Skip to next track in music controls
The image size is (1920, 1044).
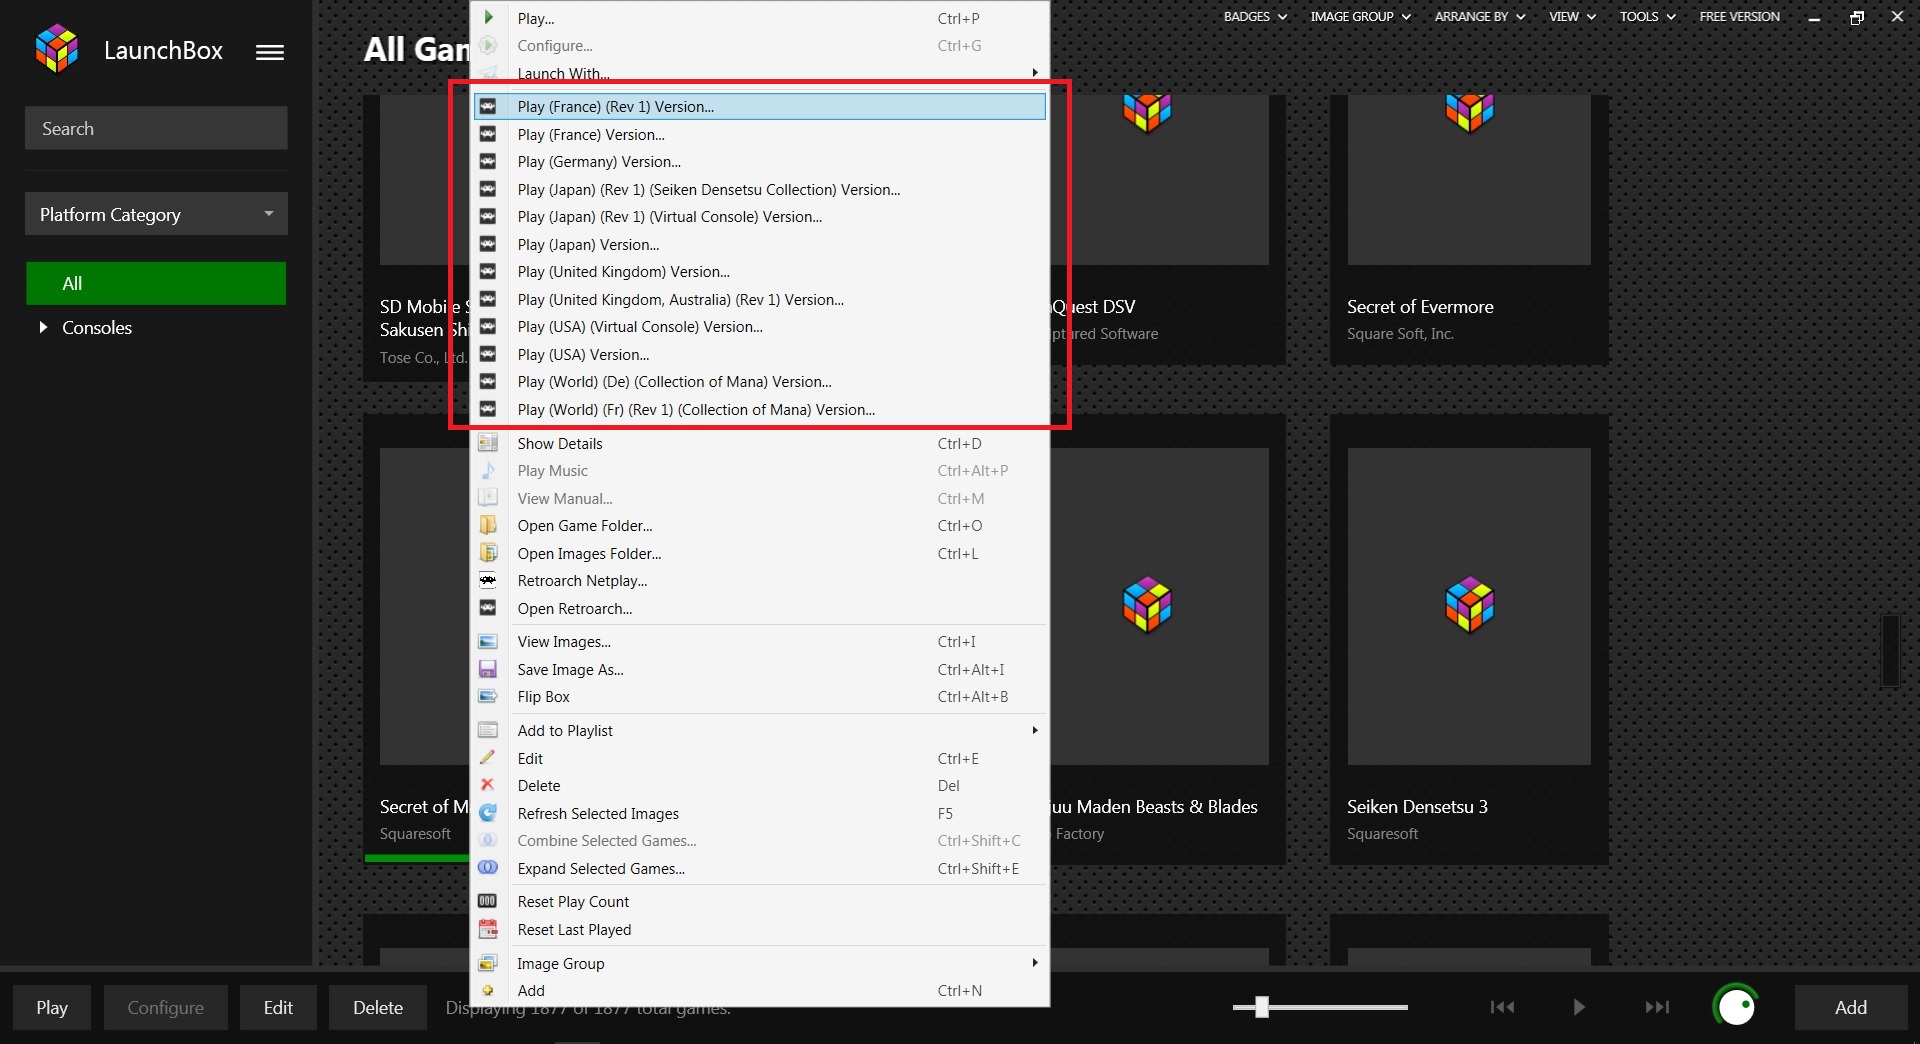1657,1007
